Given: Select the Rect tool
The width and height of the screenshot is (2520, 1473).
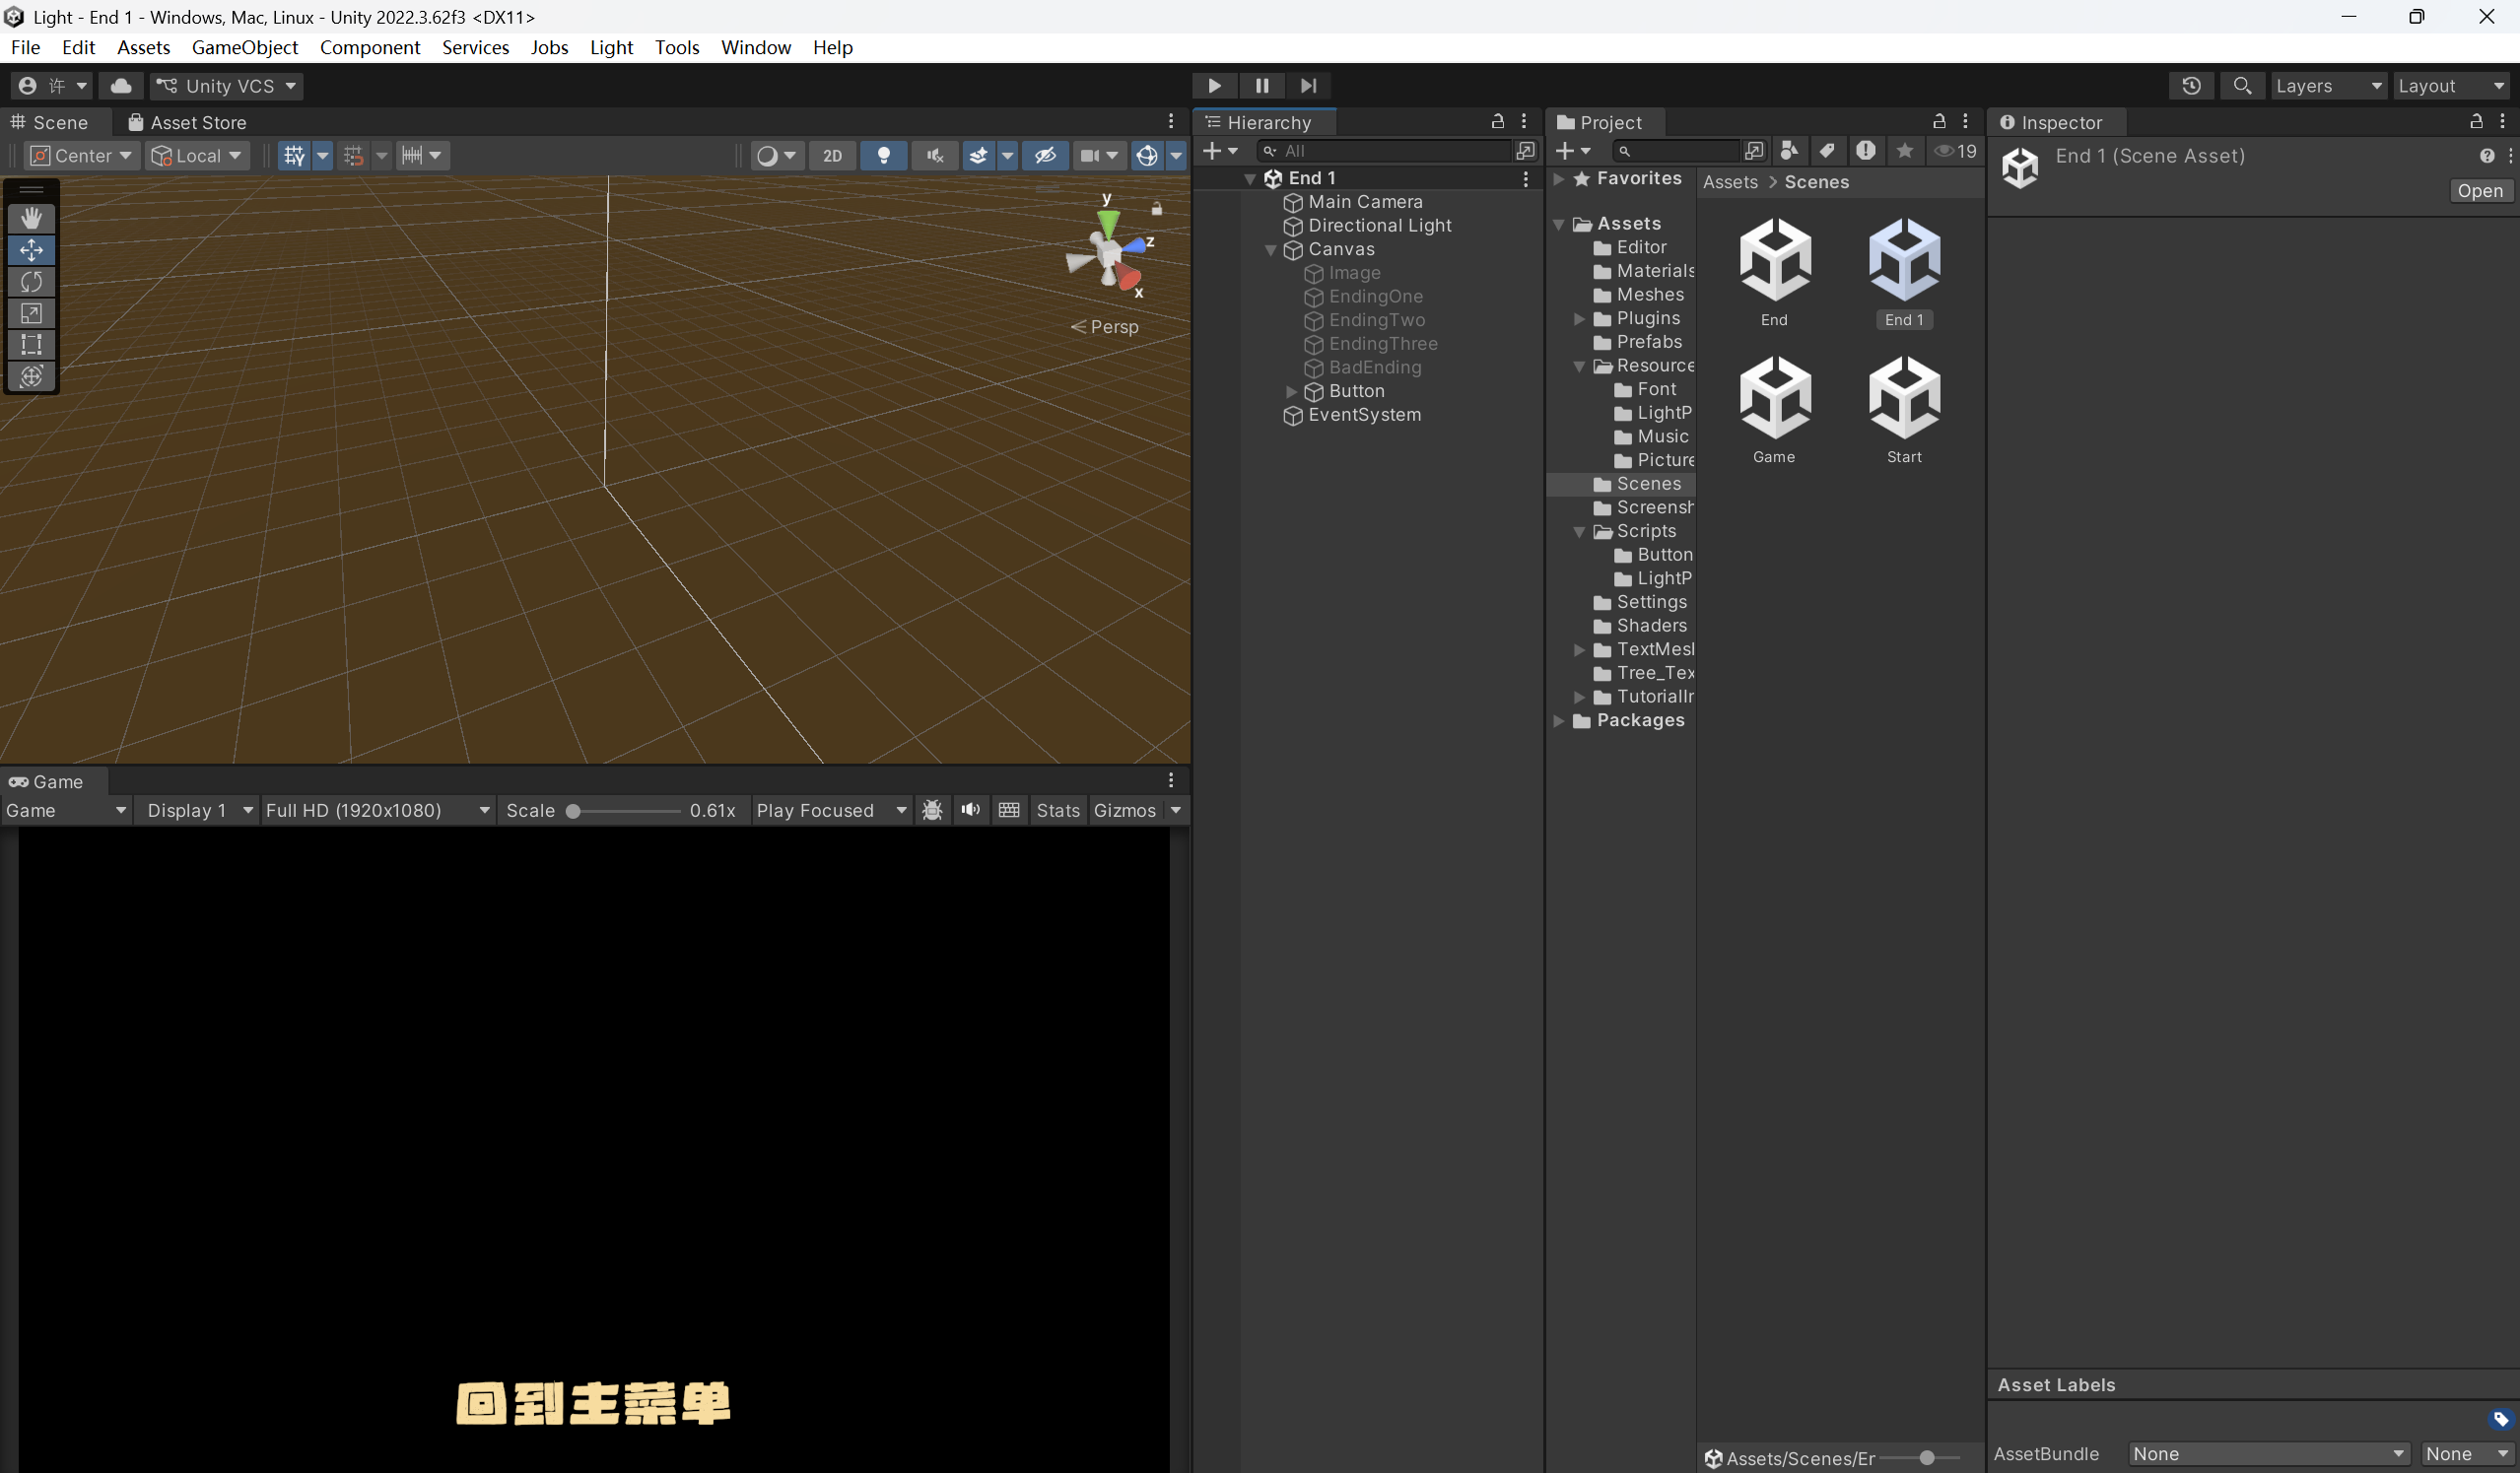Looking at the screenshot, I should click(31, 345).
